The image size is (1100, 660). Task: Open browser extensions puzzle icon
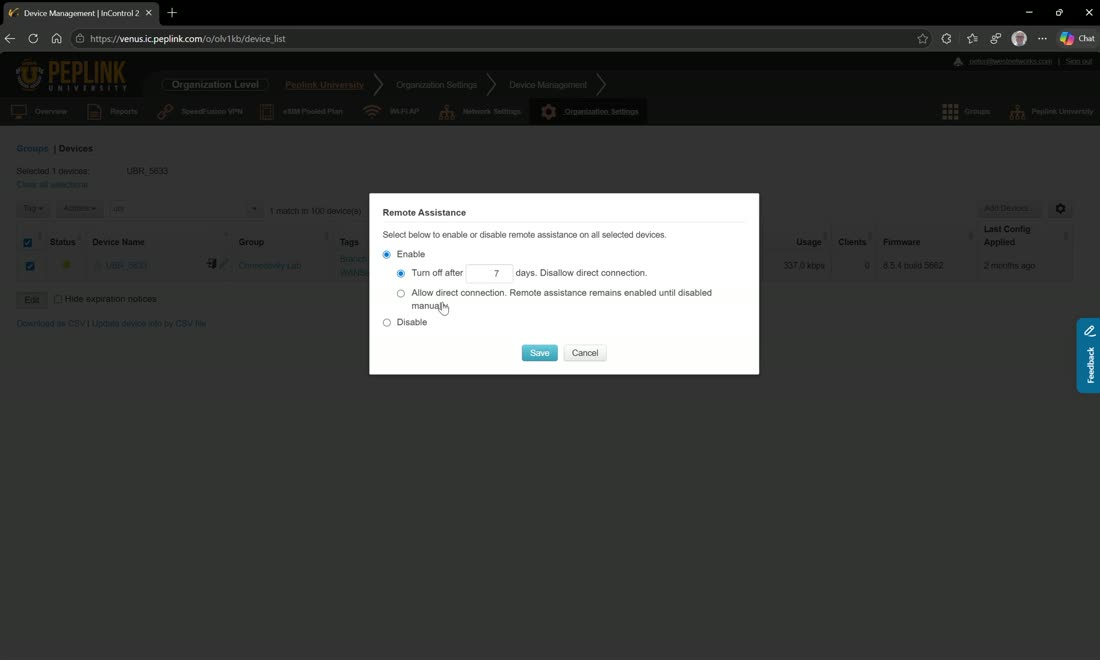(946, 39)
